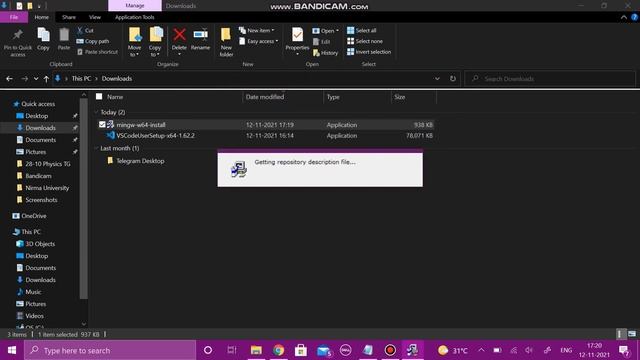Open the Move to menu

click(135, 42)
